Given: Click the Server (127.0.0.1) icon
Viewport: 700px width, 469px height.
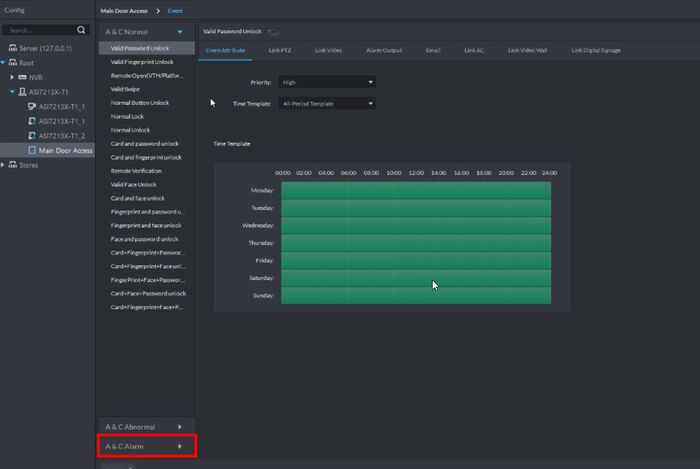Looking at the screenshot, I should click(x=12, y=48).
